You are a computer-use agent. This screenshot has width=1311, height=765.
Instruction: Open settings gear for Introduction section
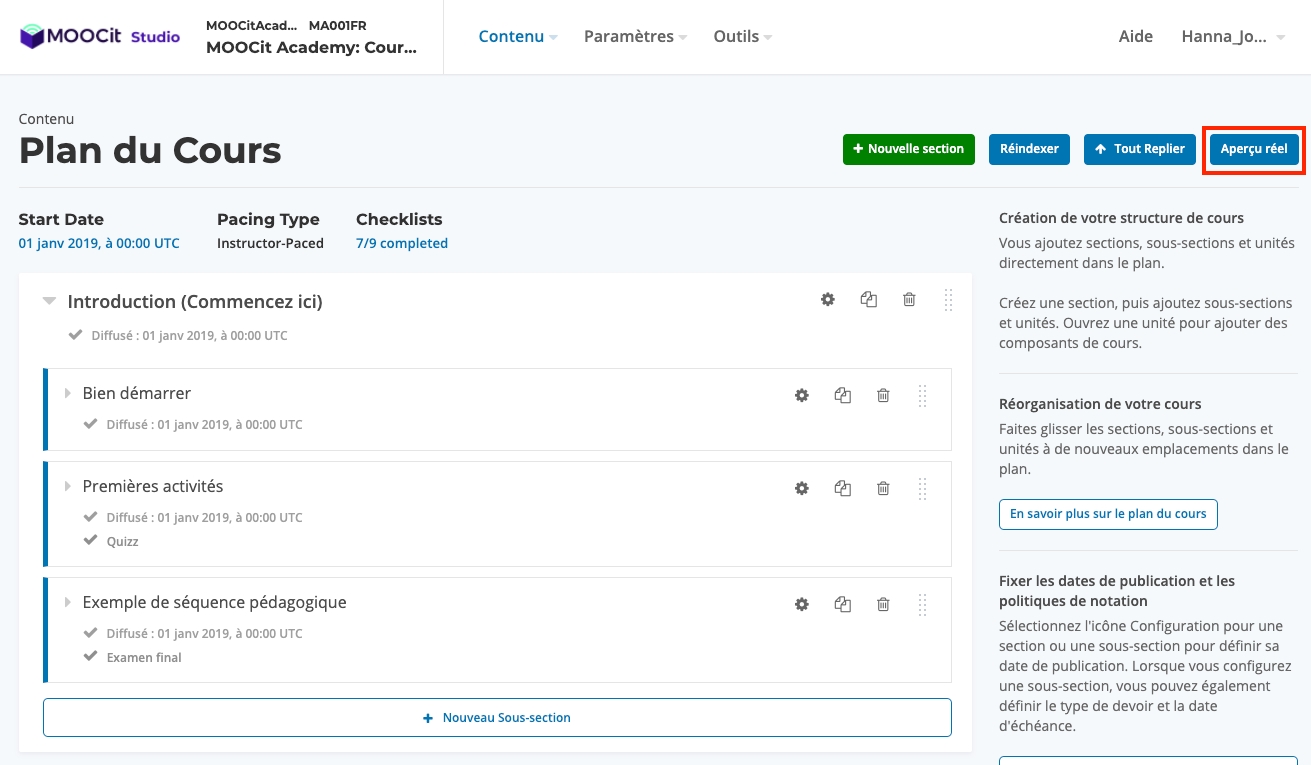pos(828,299)
